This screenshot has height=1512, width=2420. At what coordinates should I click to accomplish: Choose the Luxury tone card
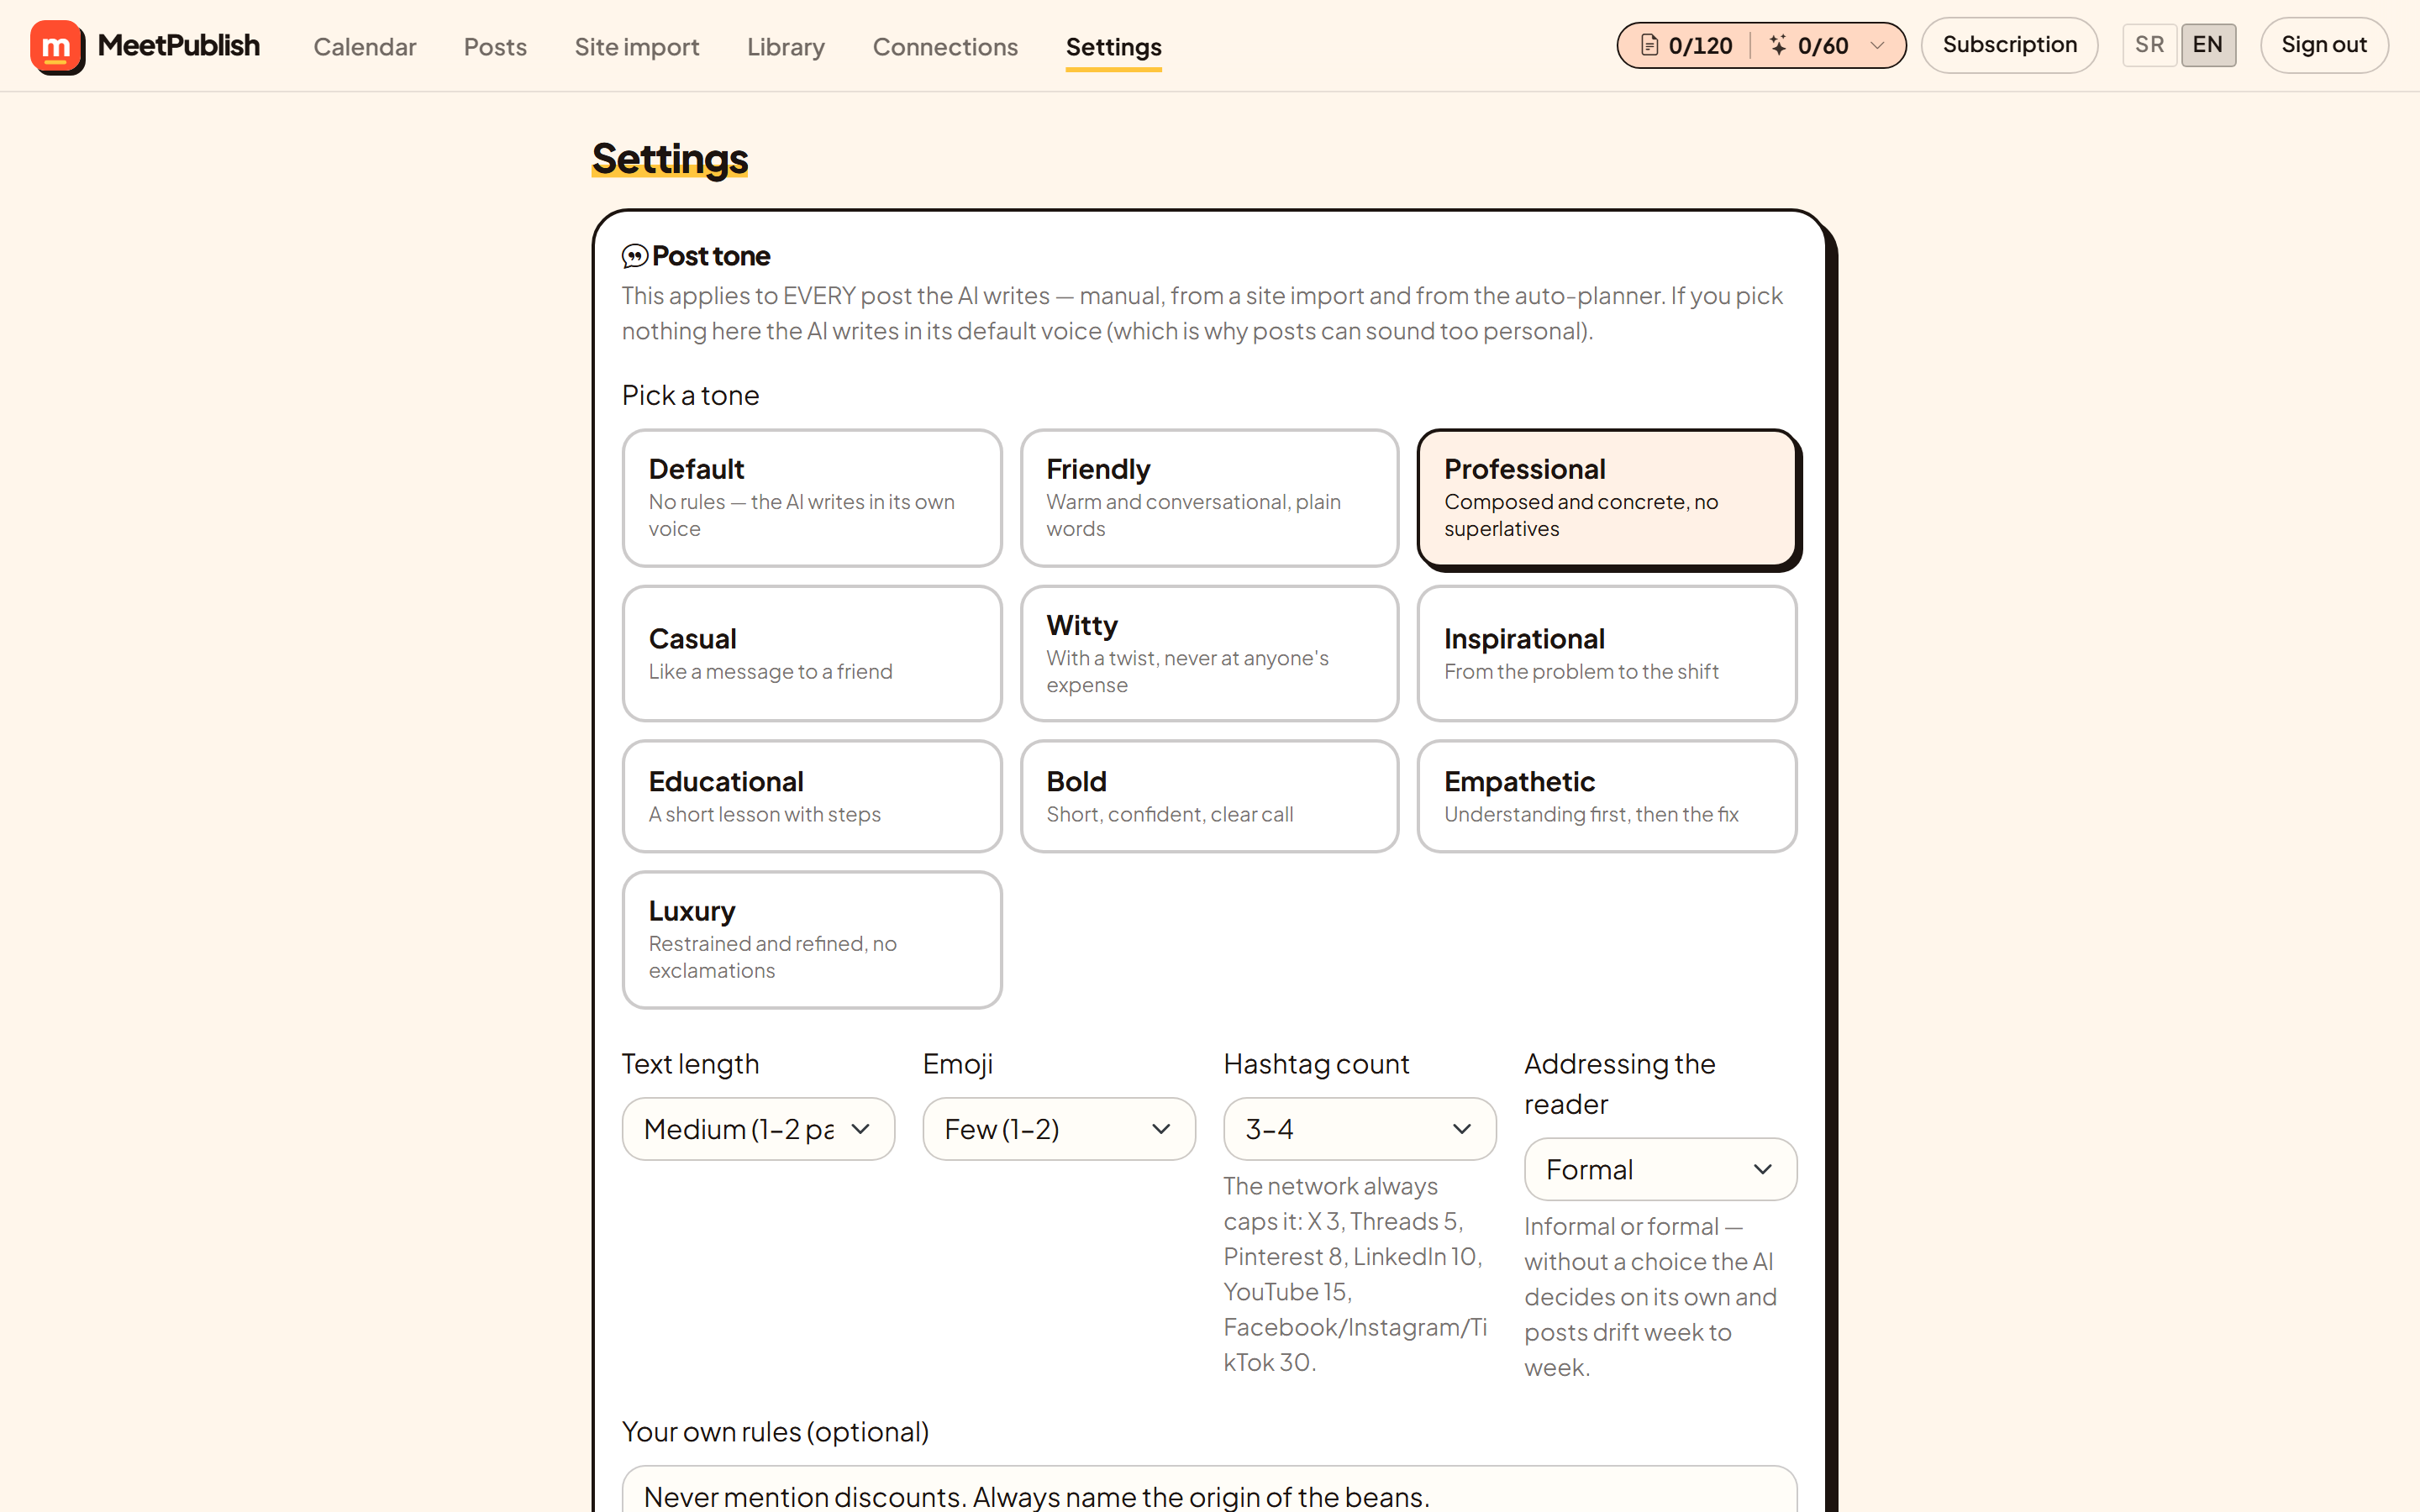(x=811, y=939)
